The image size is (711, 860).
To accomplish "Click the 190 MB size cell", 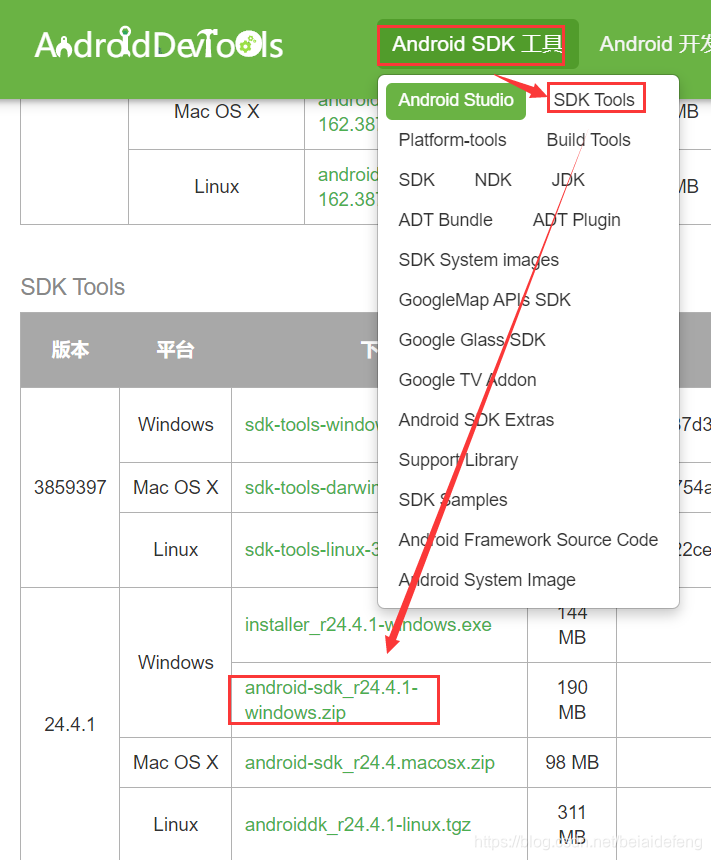I will click(x=572, y=700).
